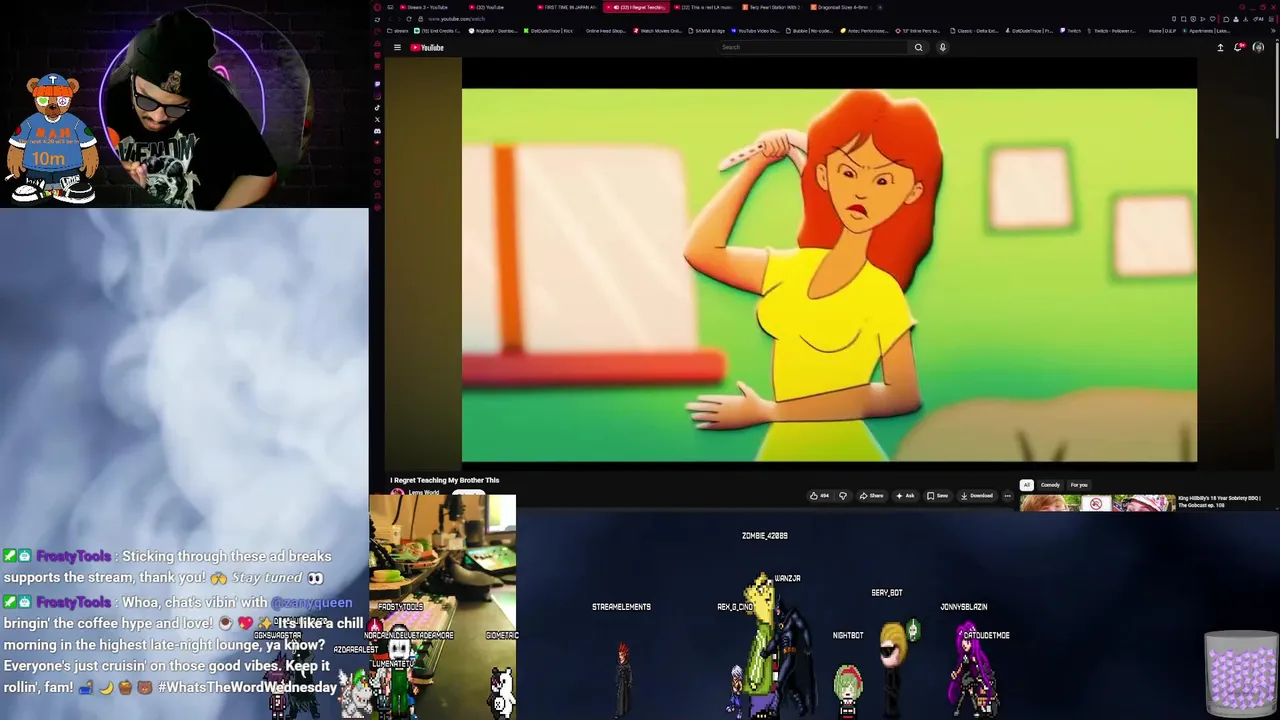This screenshot has height=720, width=1280.
Task: Reload the page in browser toolbar
Action: coord(409,19)
